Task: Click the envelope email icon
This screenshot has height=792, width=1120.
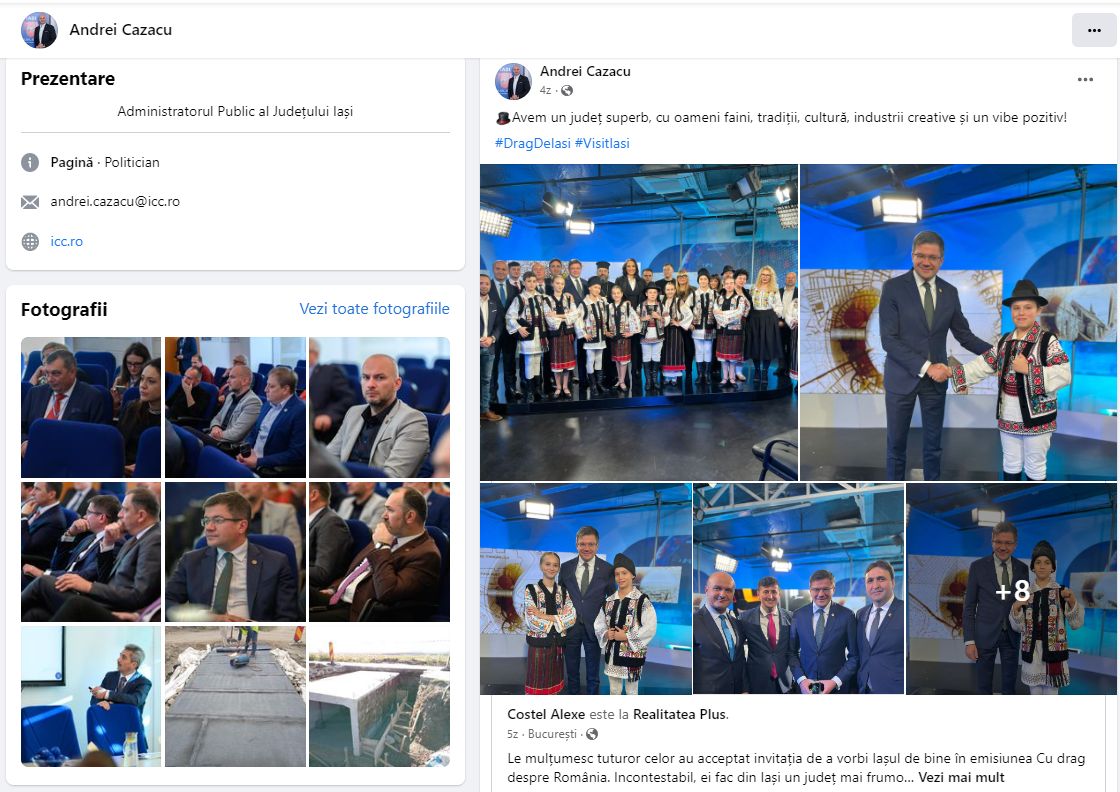Action: tap(30, 202)
